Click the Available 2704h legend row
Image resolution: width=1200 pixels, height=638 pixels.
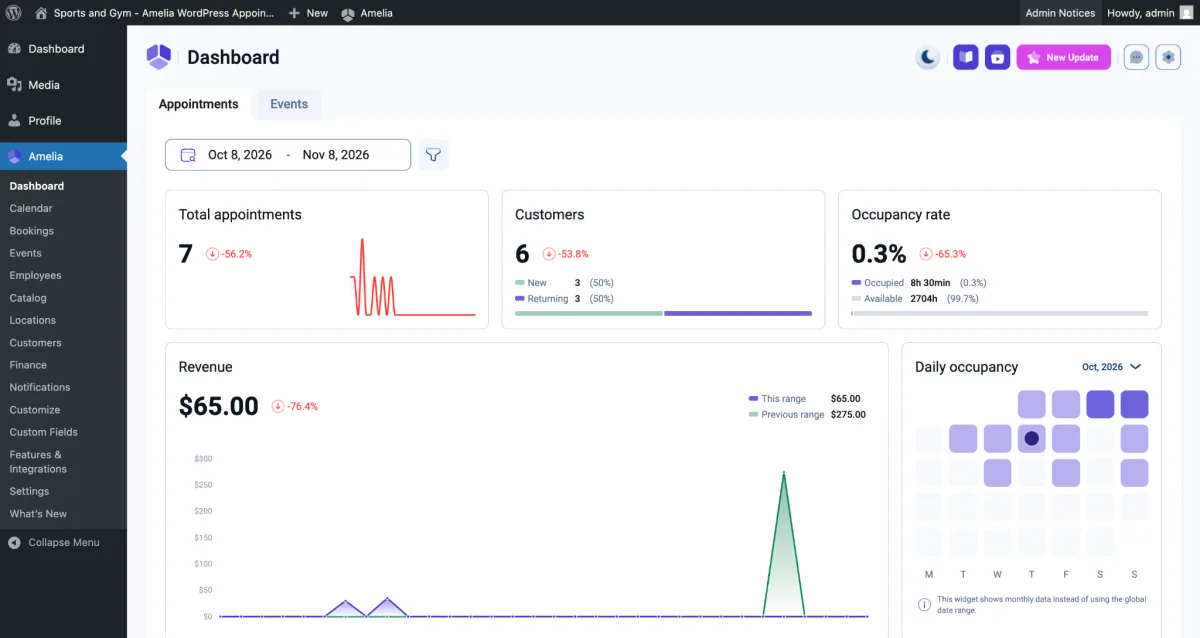pyautogui.click(x=915, y=298)
